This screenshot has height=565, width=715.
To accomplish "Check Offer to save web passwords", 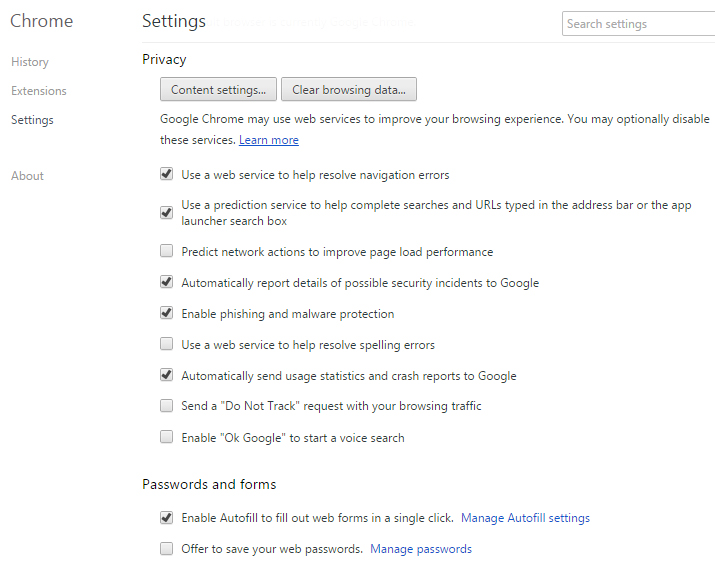I will 166,549.
